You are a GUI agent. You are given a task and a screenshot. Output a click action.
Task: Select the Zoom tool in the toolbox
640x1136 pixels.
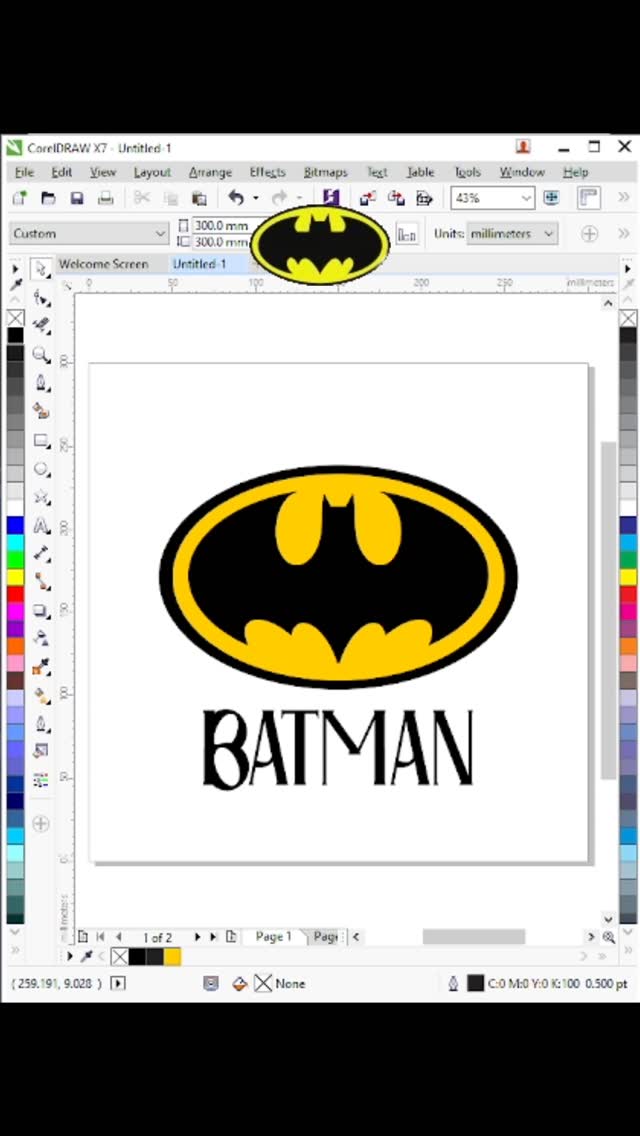[41, 354]
